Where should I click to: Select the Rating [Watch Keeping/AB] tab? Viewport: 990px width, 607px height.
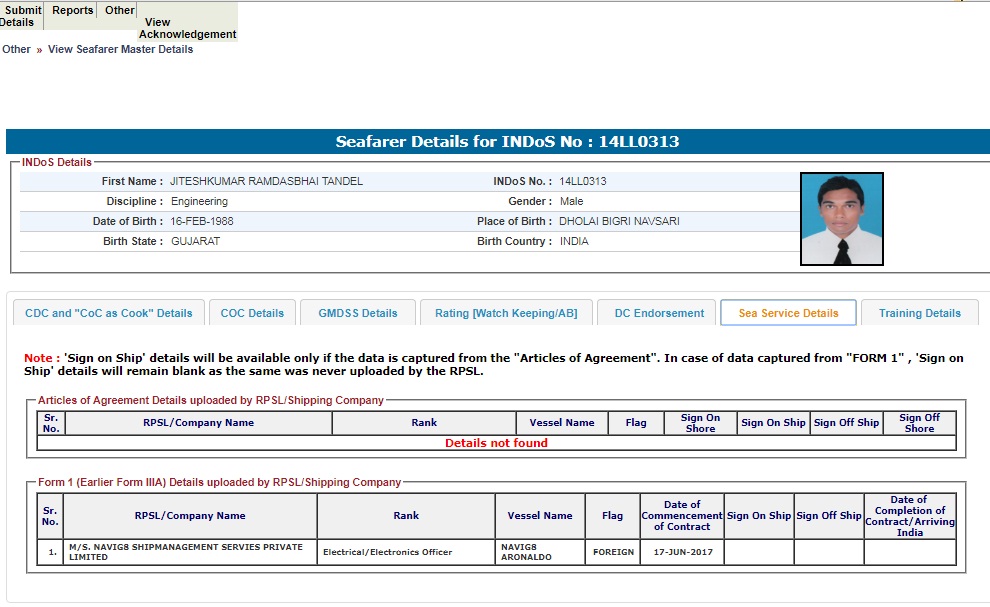tap(505, 313)
